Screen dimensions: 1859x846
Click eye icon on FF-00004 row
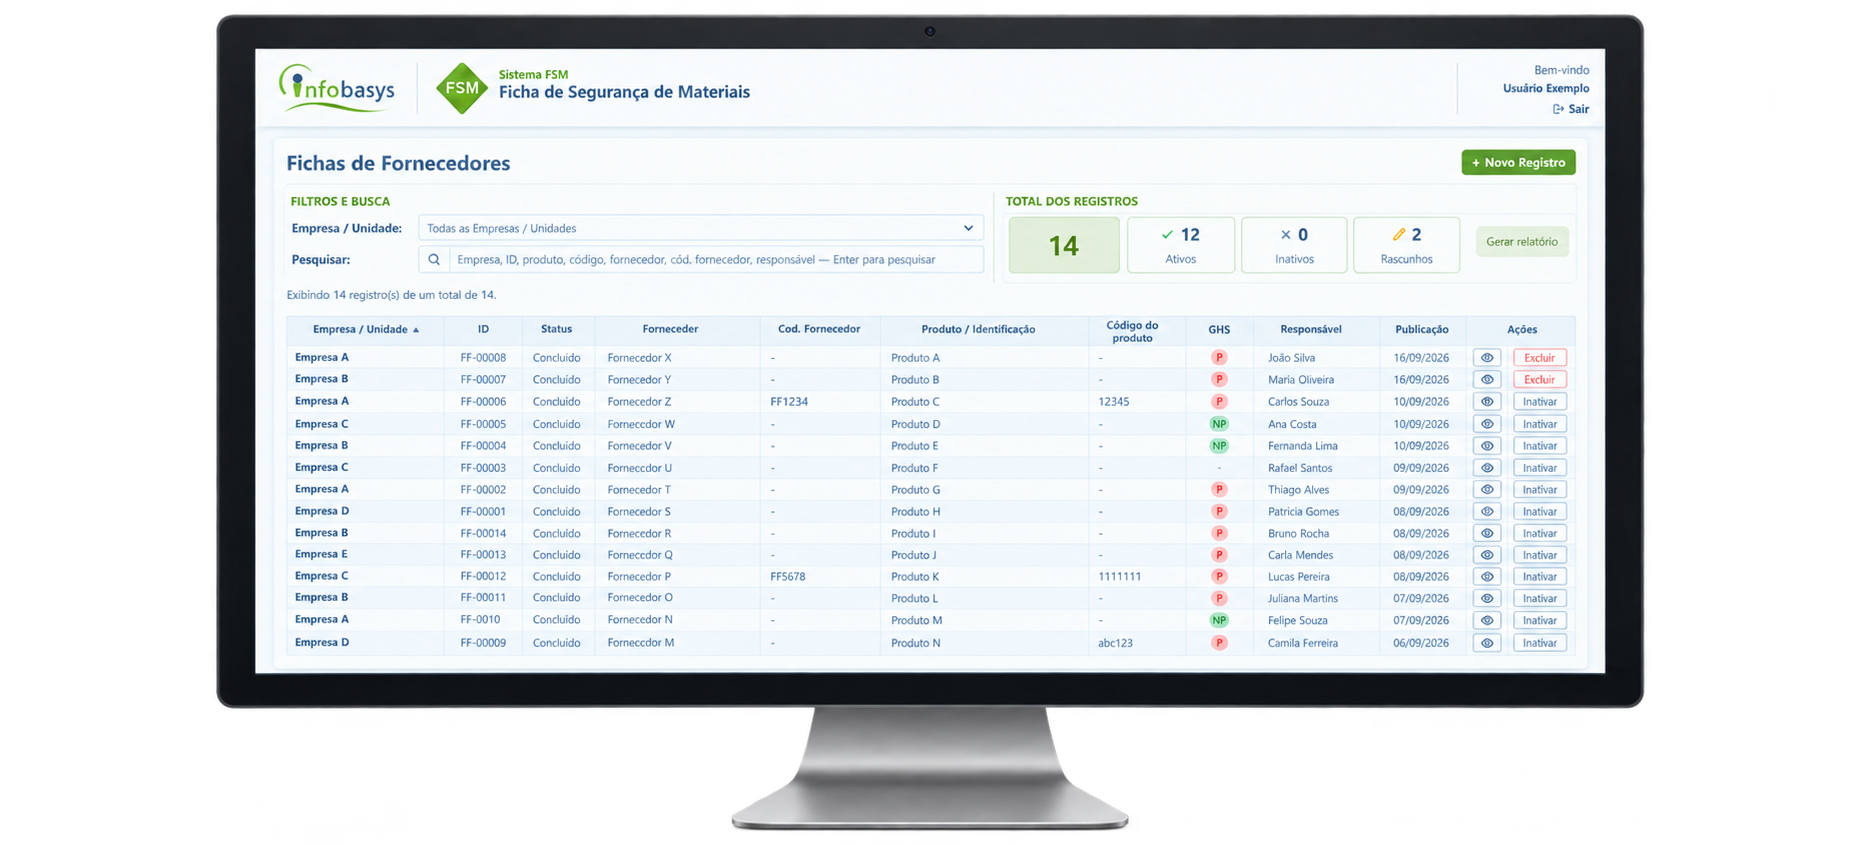point(1487,446)
